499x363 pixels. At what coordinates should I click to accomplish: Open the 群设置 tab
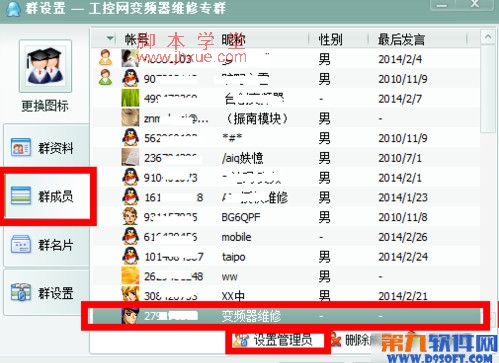coord(47,293)
